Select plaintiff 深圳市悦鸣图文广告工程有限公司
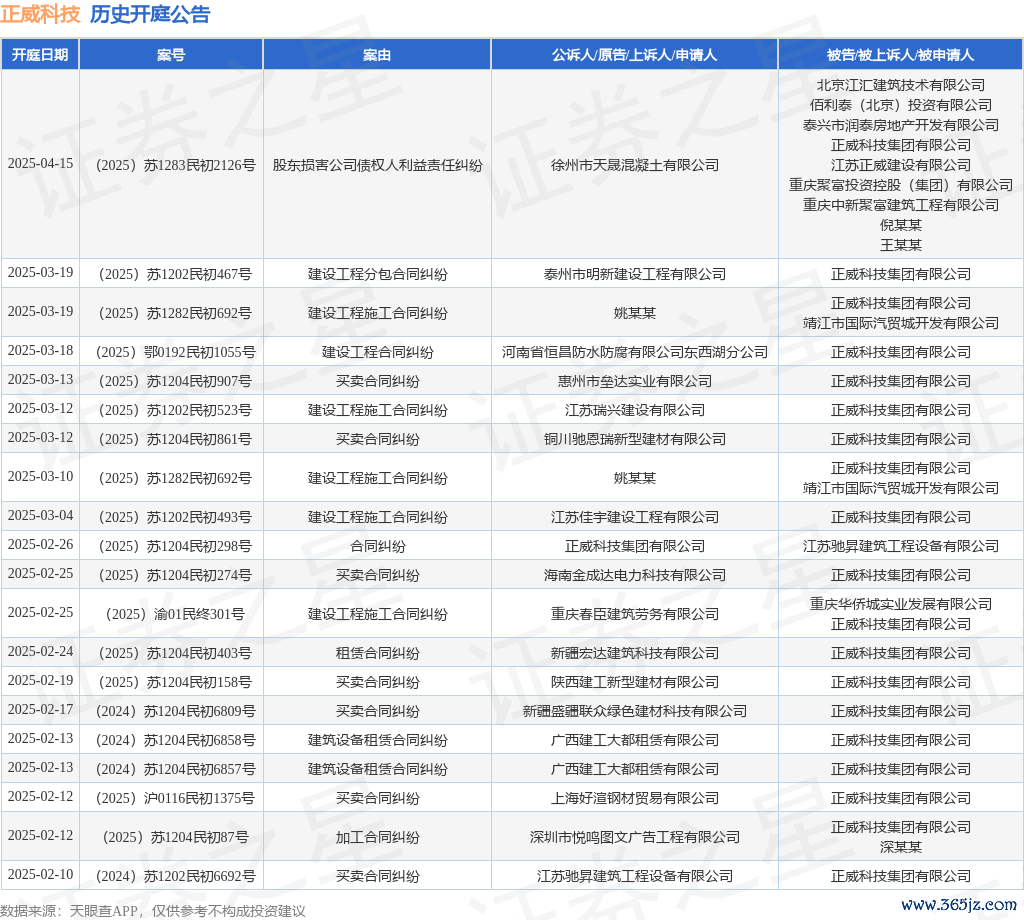 [635, 838]
